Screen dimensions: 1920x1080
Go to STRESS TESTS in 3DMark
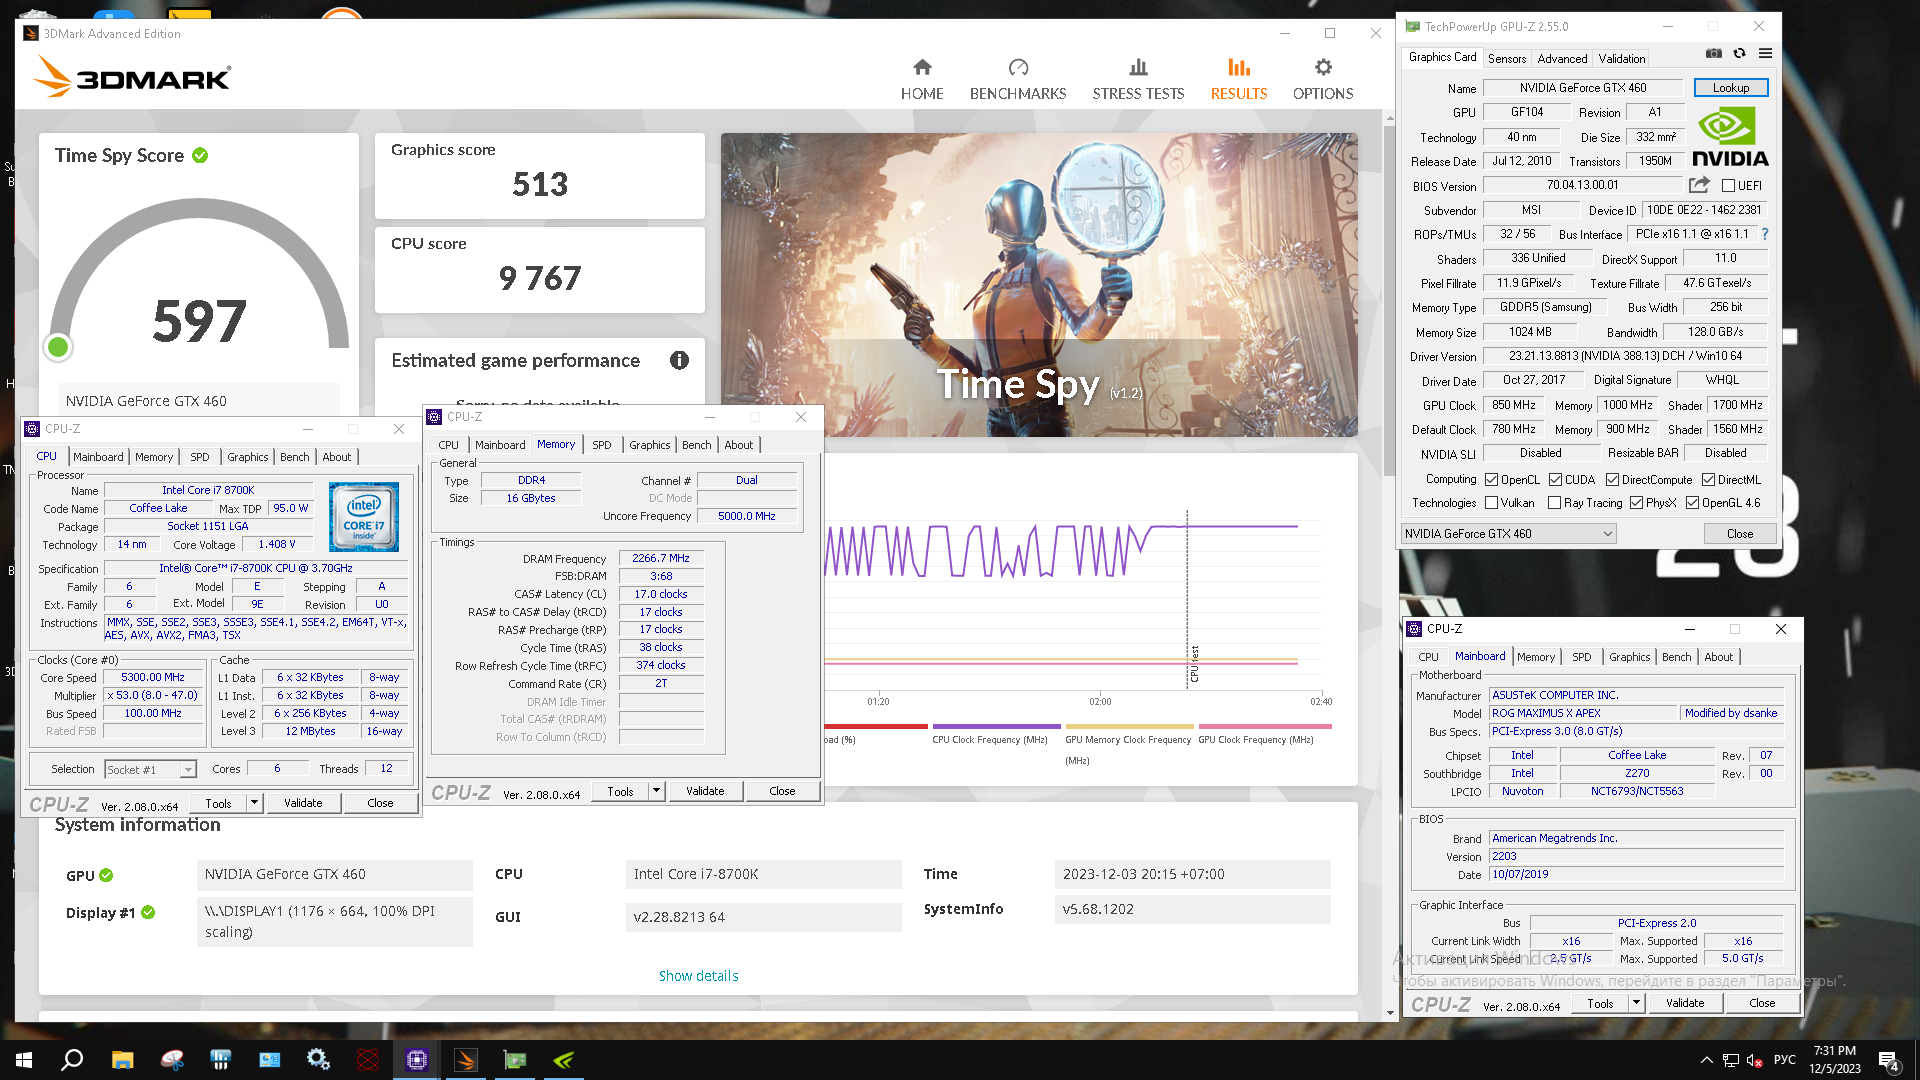tap(1138, 79)
